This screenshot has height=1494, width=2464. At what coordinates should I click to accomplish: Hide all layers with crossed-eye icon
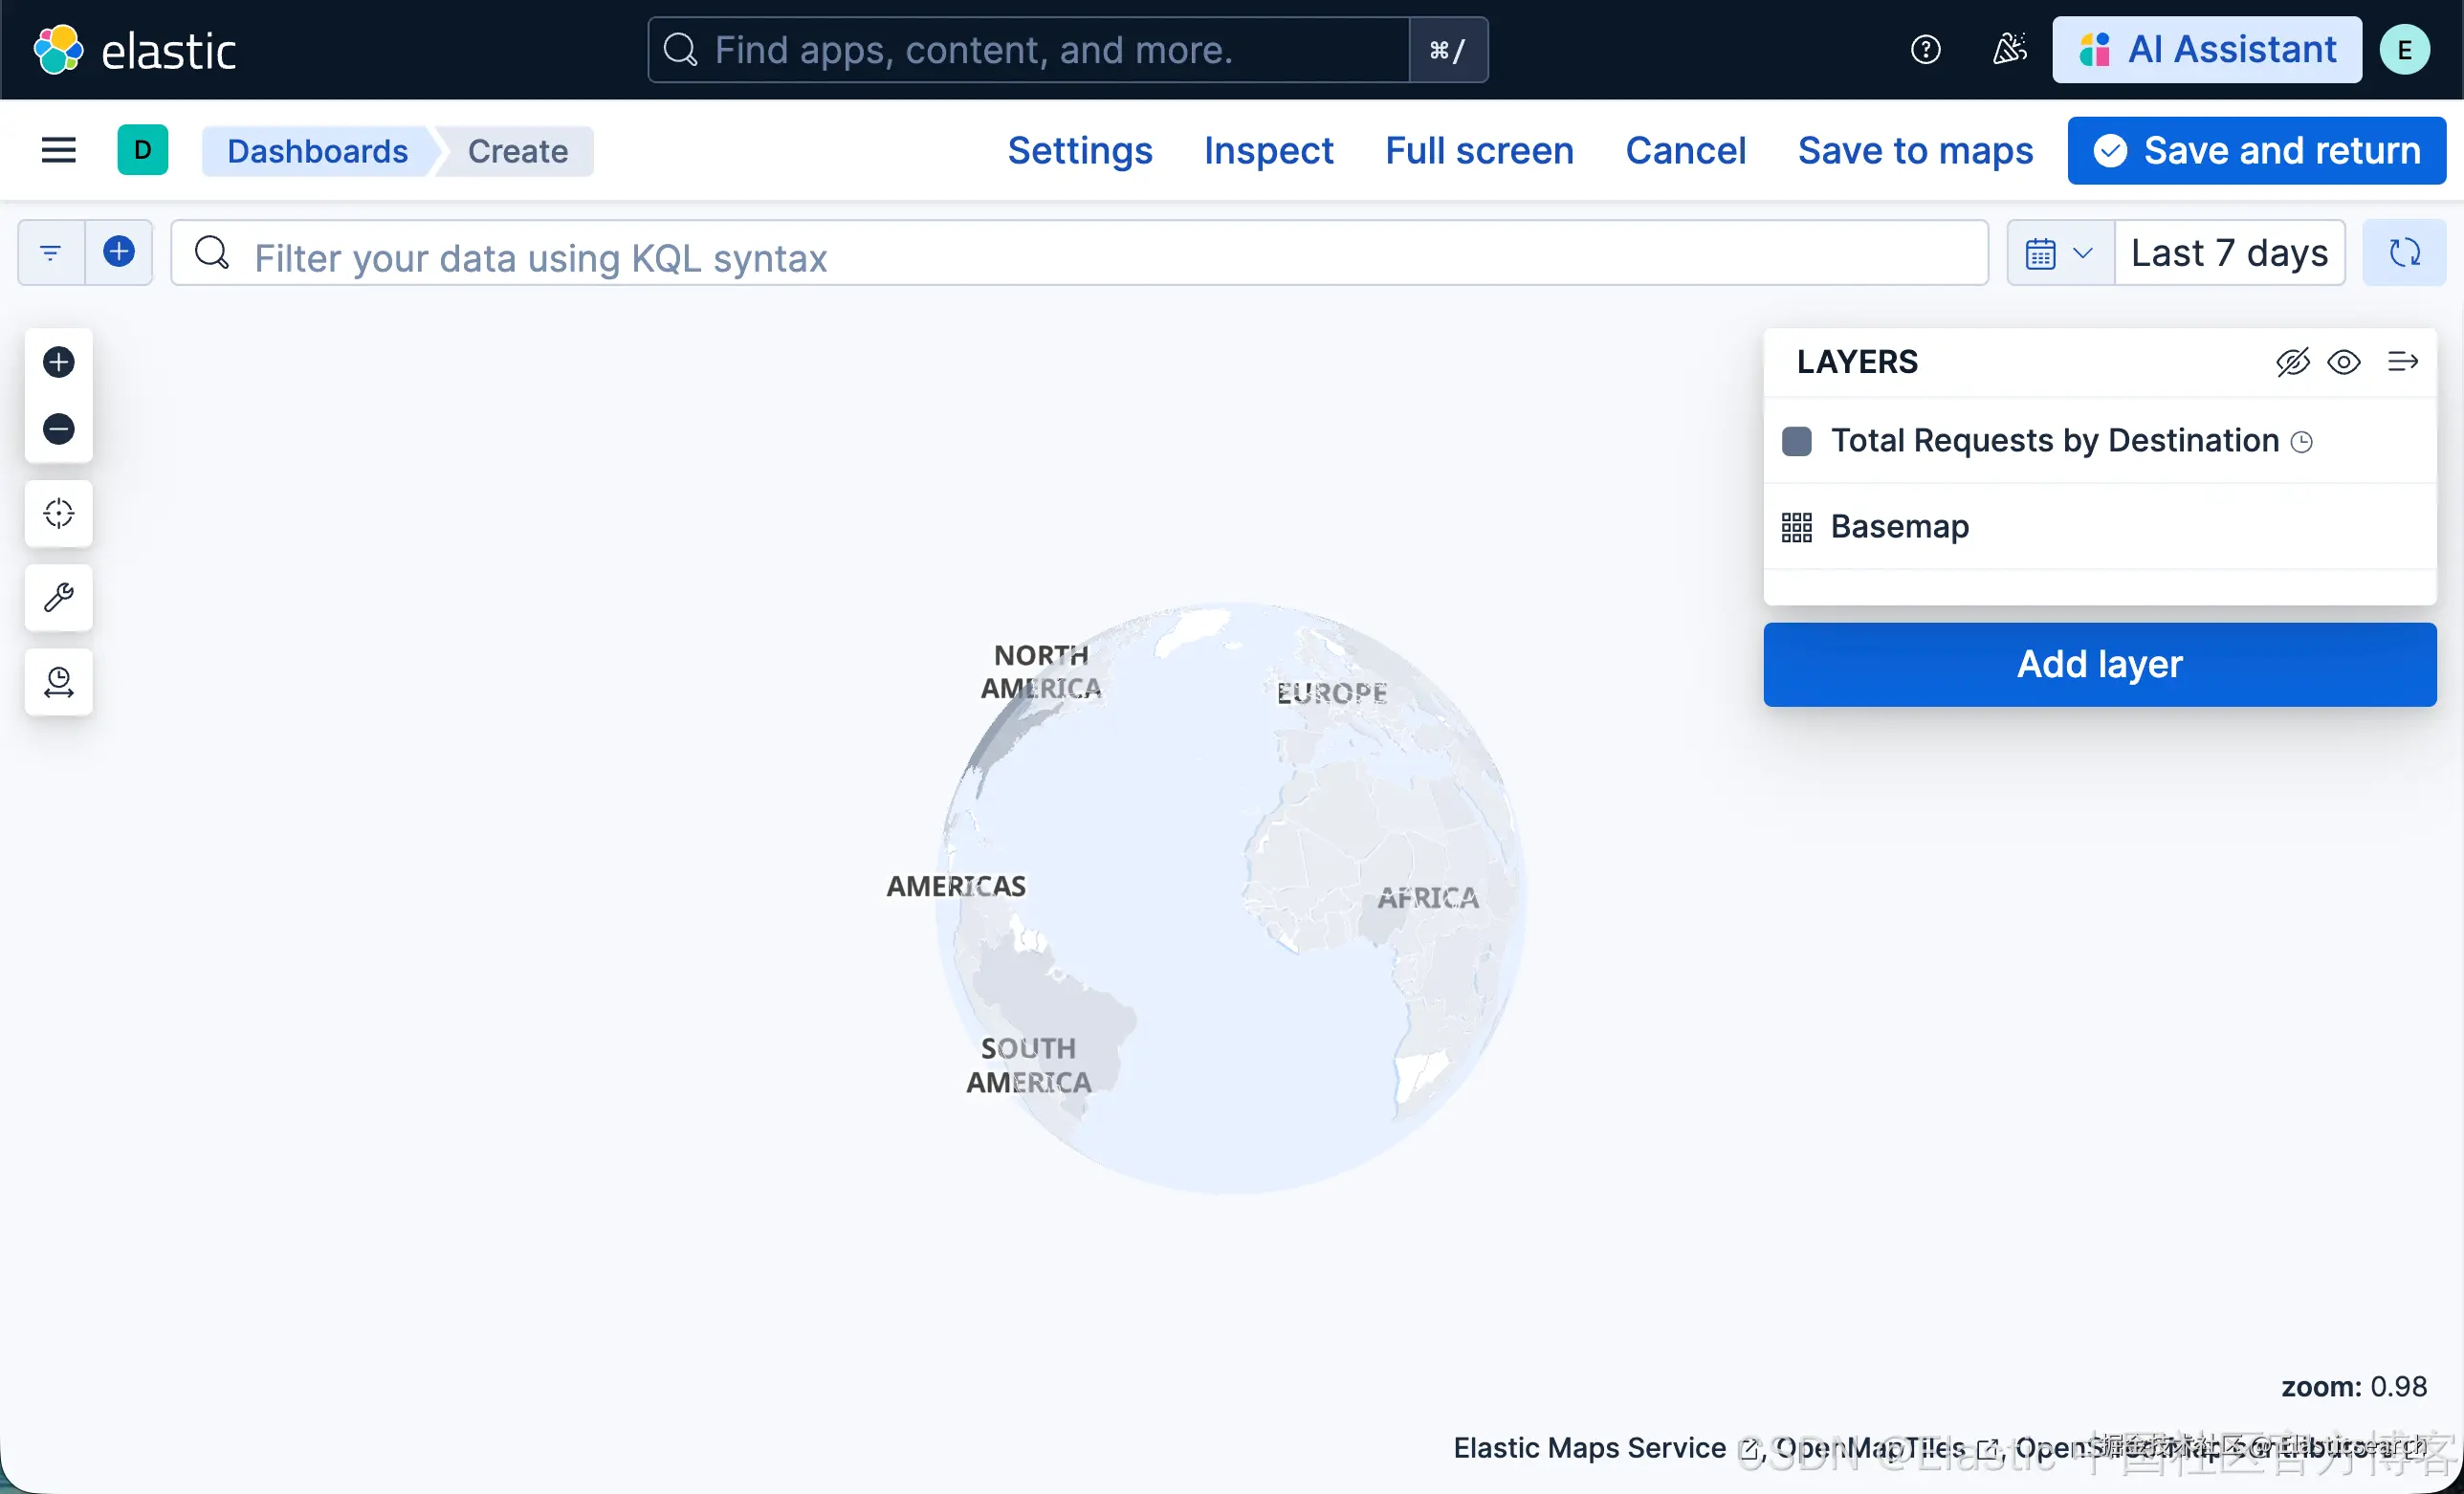[x=2293, y=362]
